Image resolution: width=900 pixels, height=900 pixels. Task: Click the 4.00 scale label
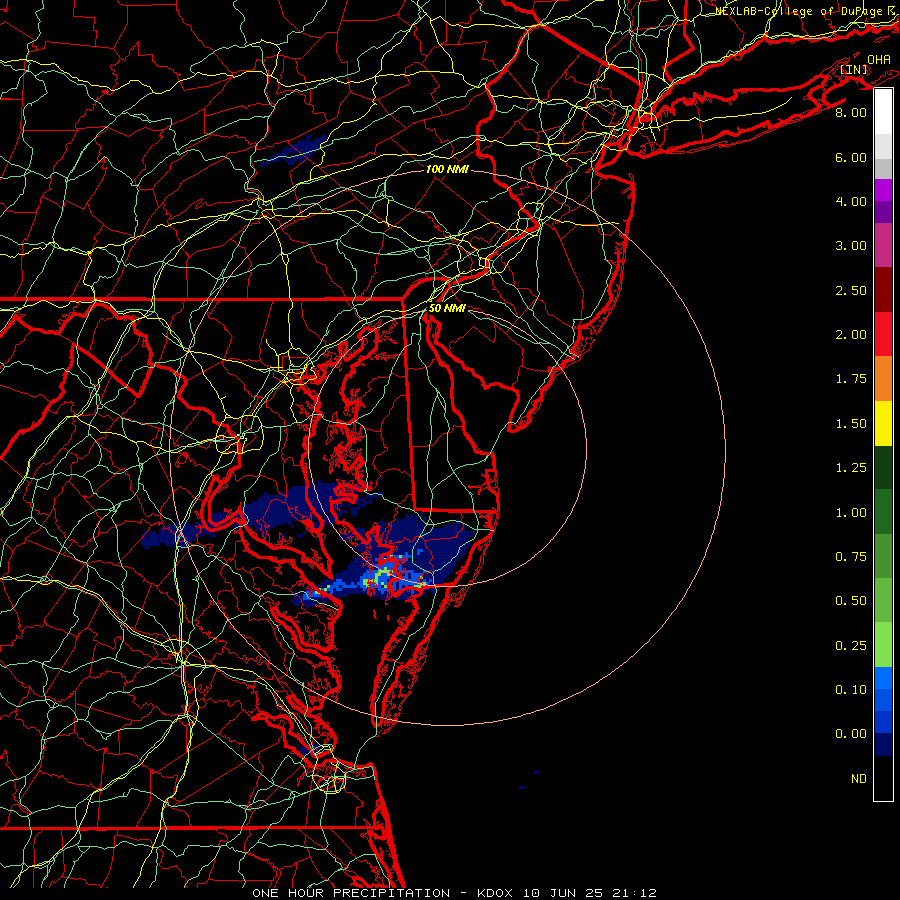coord(851,201)
